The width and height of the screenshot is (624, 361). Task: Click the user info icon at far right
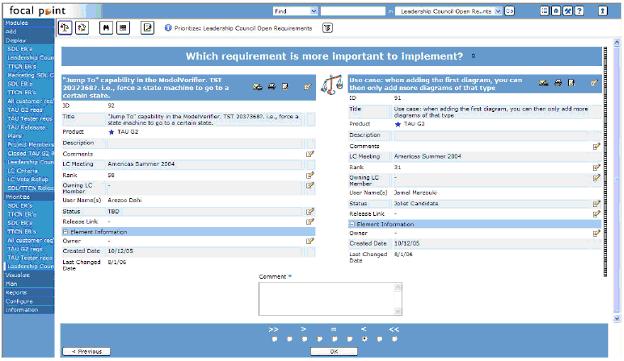coord(603,11)
